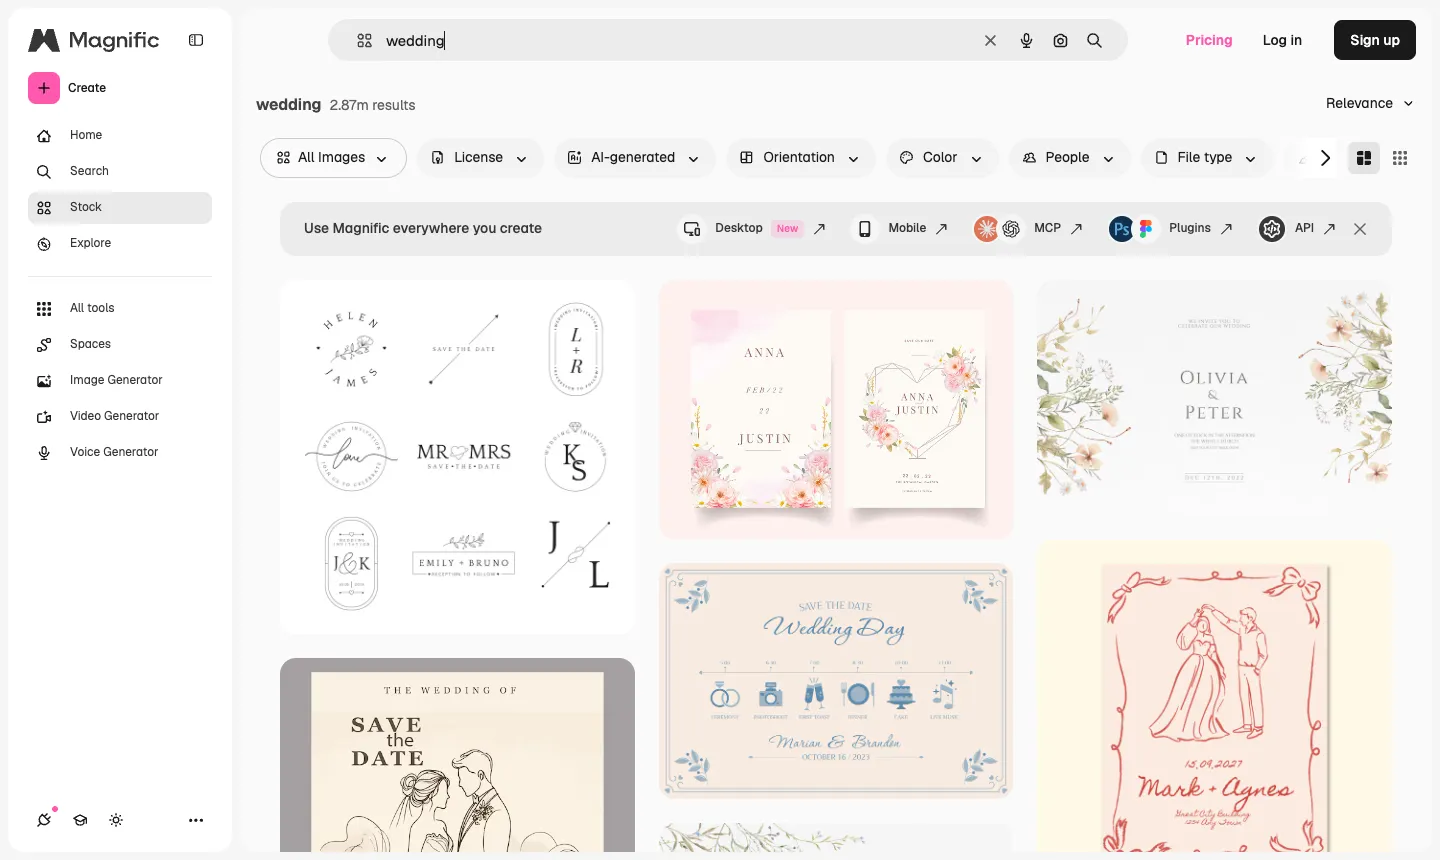Image resolution: width=1440 pixels, height=860 pixels.
Task: Click the pink Create plus button
Action: coord(44,88)
